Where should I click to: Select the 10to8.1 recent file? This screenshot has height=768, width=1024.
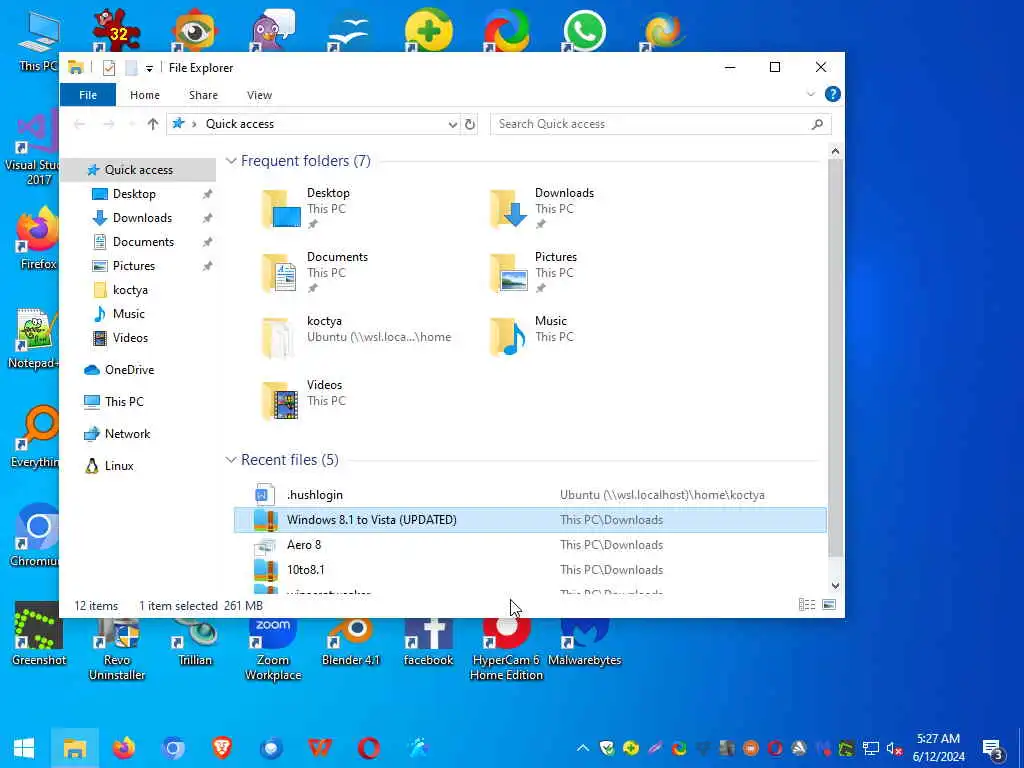pyautogui.click(x=530, y=569)
